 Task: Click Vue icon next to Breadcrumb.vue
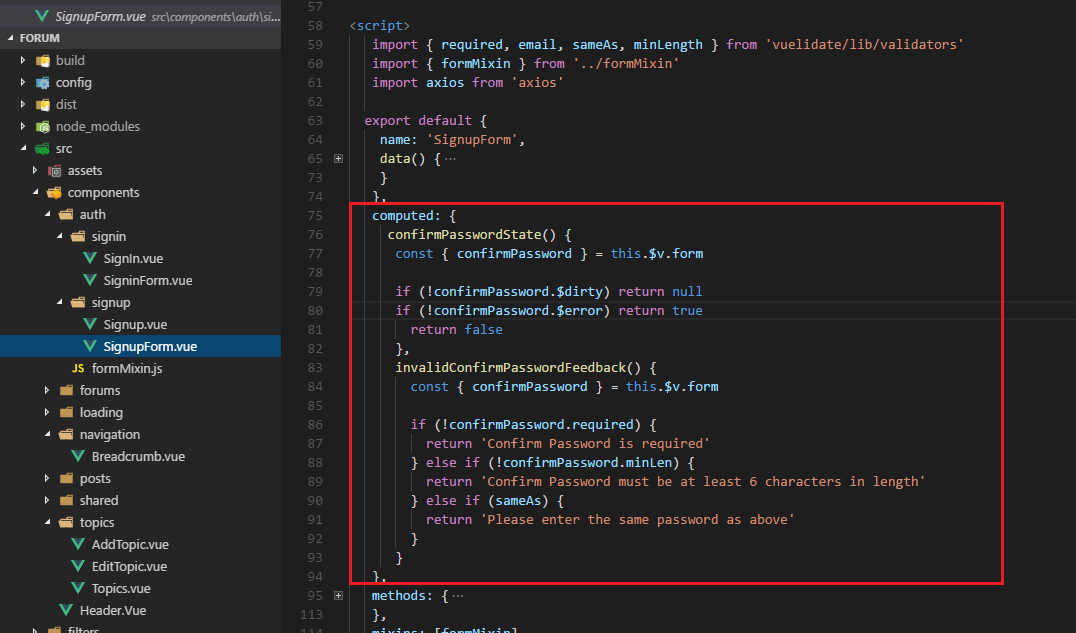pos(78,456)
